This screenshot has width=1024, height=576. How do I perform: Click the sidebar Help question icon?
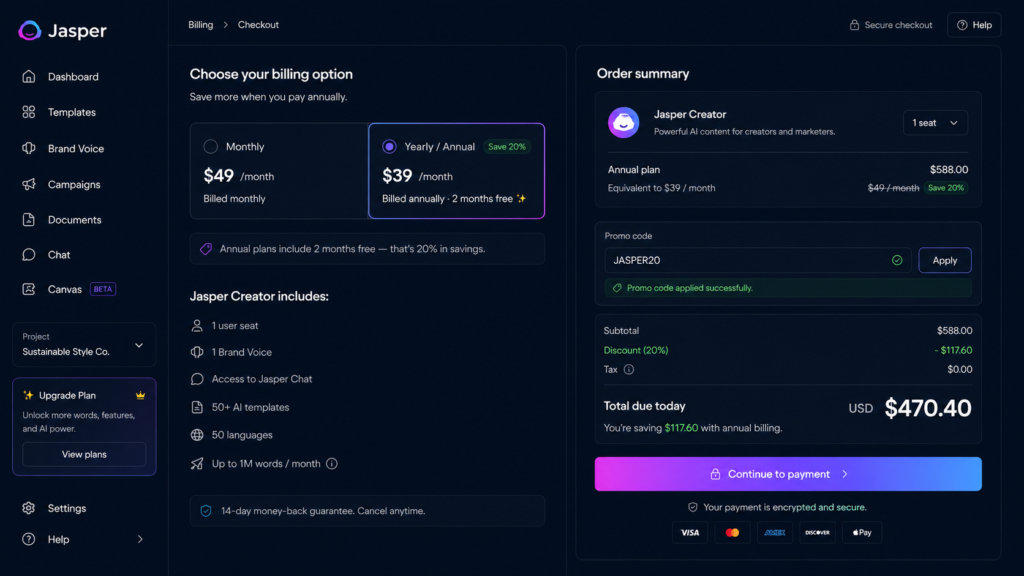pos(28,539)
